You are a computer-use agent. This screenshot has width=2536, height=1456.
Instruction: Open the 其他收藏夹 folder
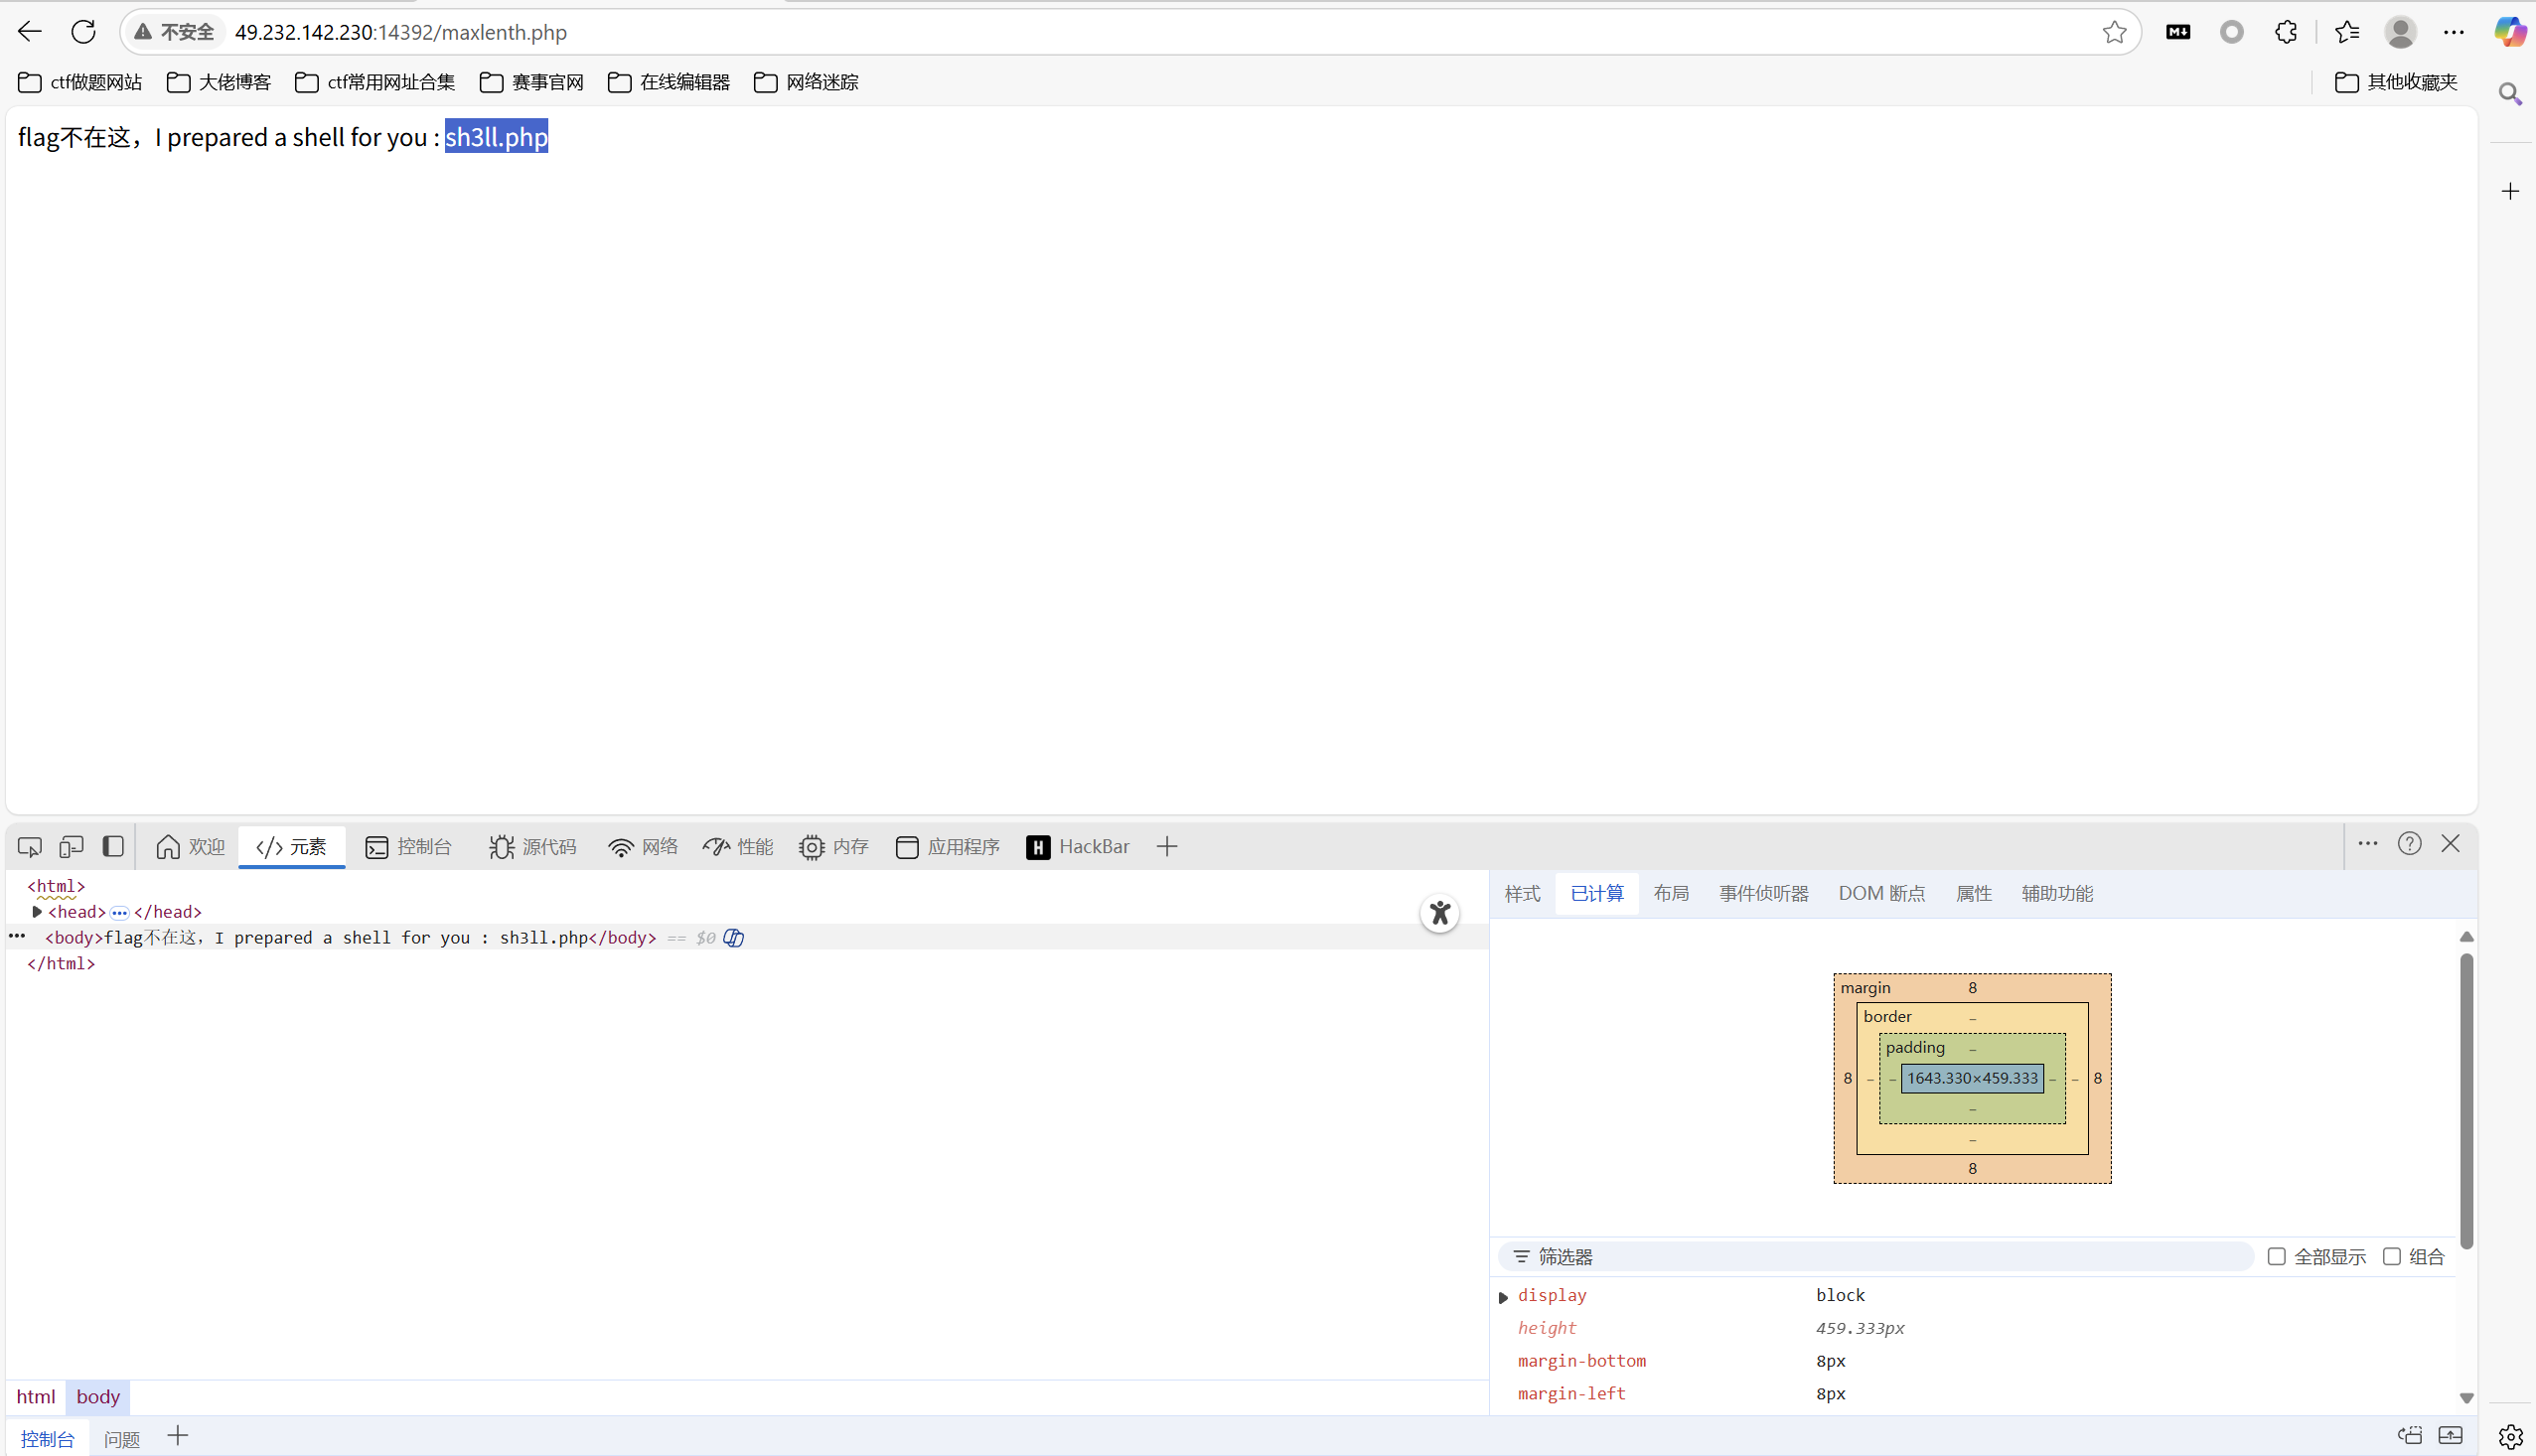point(2396,82)
